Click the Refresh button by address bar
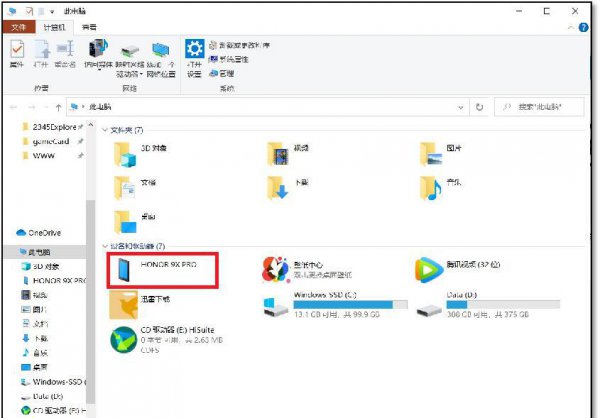Viewport: 600px width, 418px height. [x=480, y=106]
